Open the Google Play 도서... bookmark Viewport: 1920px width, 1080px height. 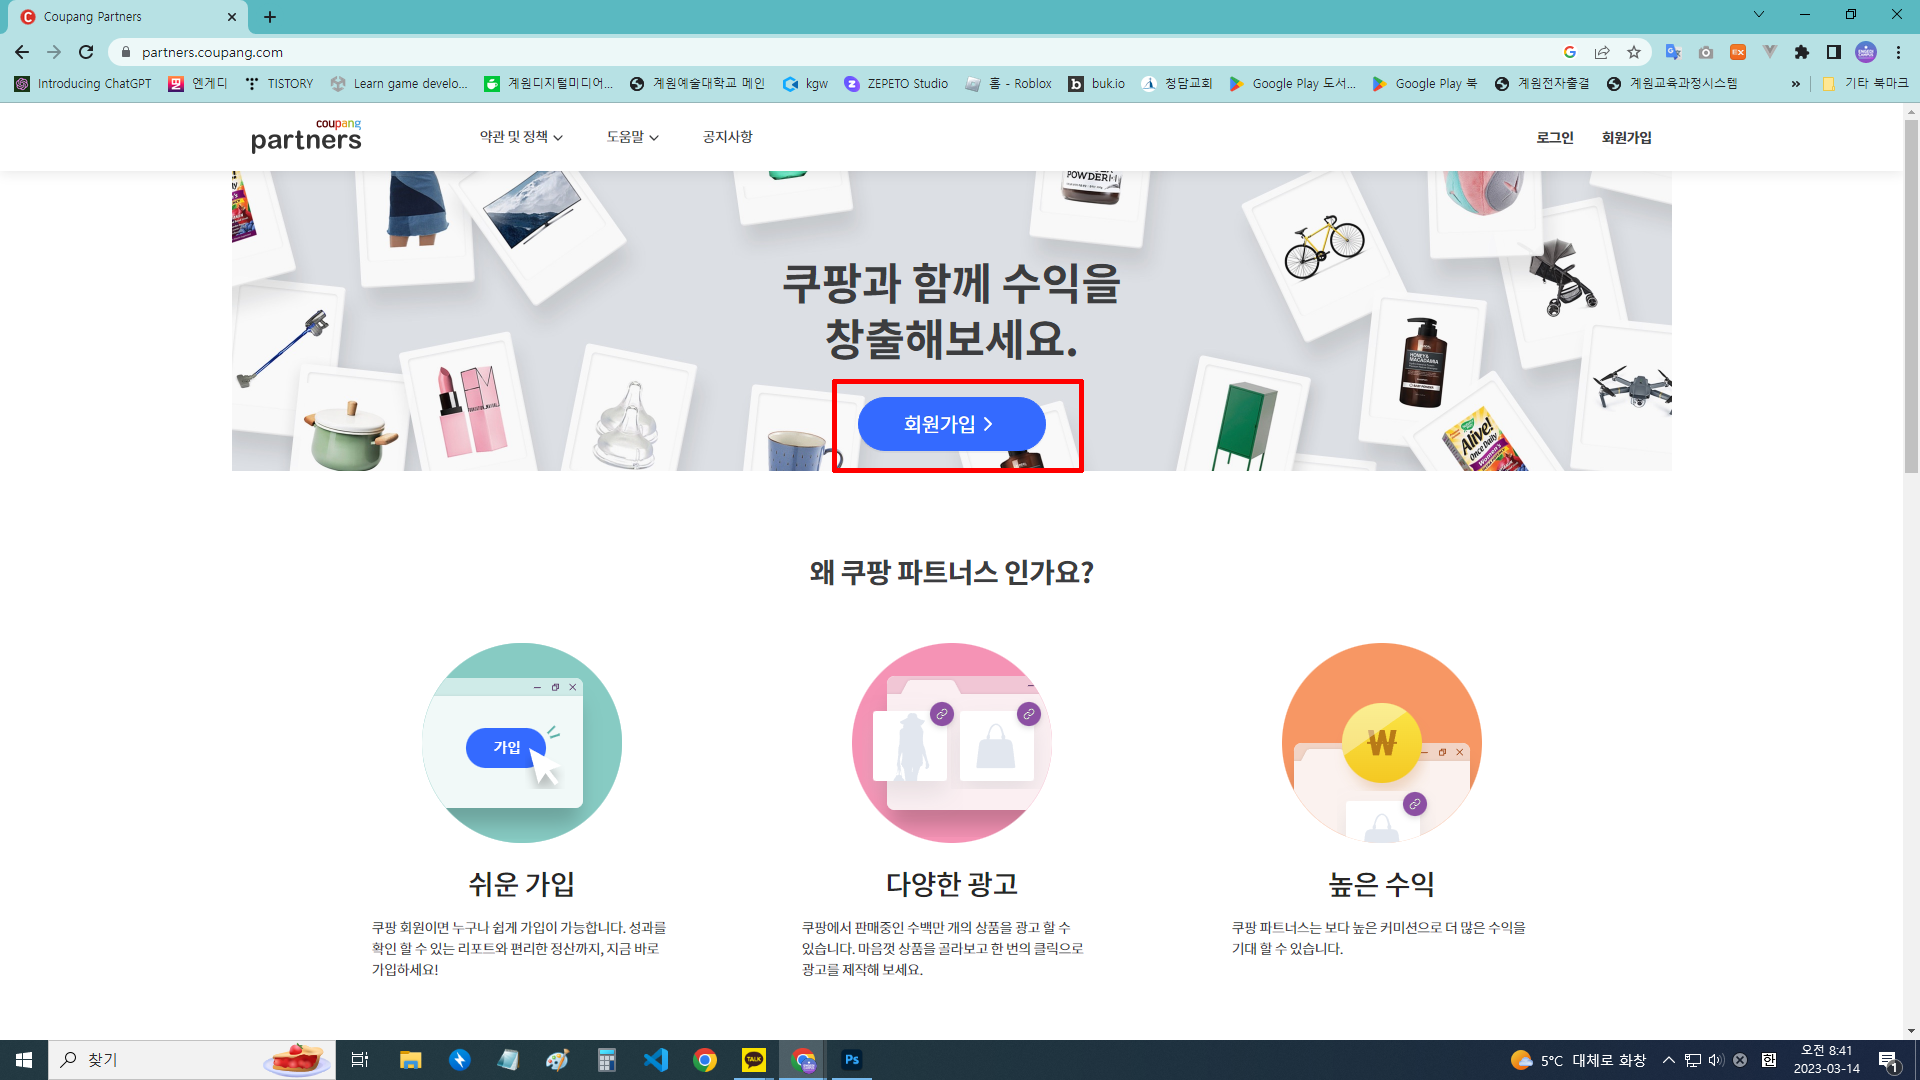1292,84
